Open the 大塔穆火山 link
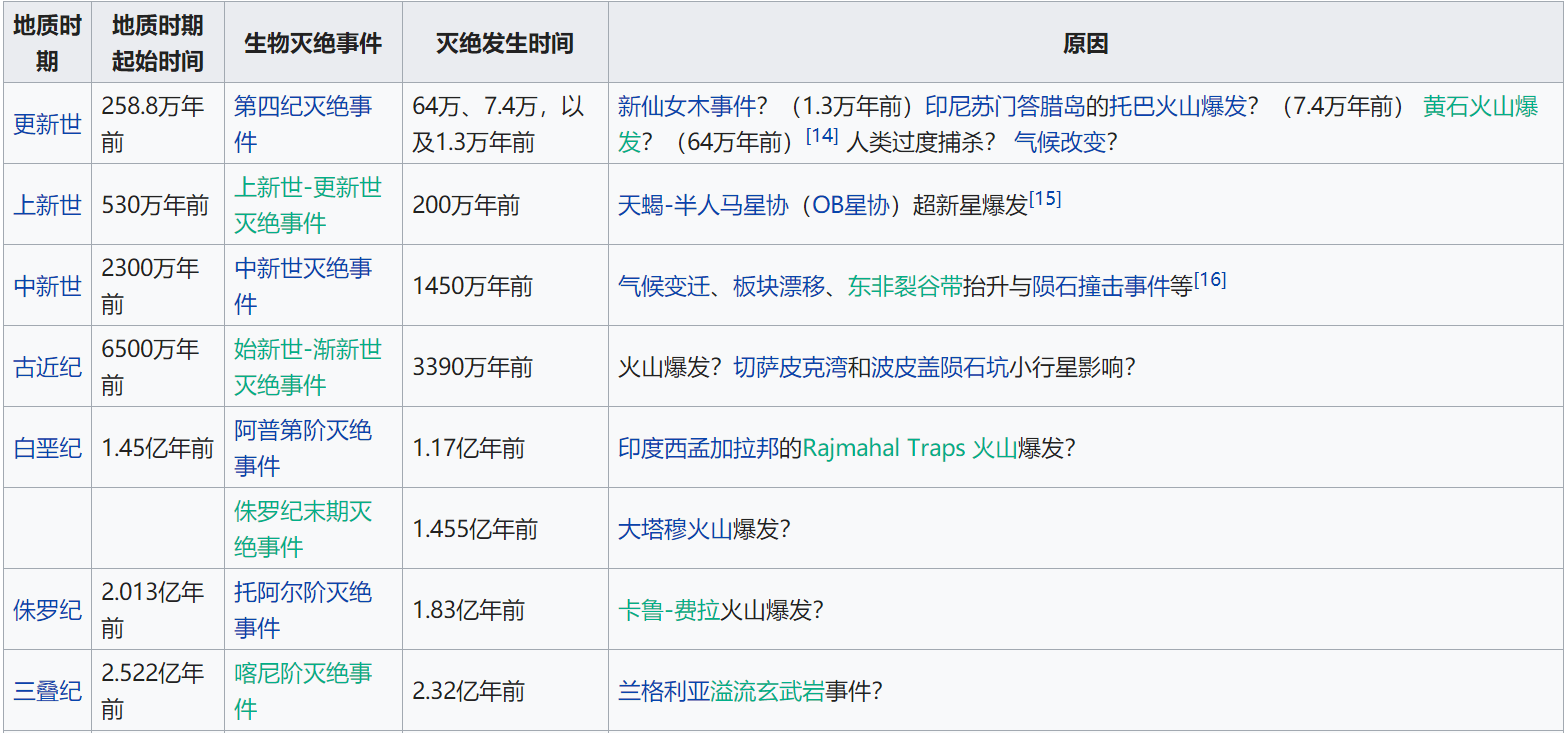The height and width of the screenshot is (733, 1566). click(x=675, y=529)
